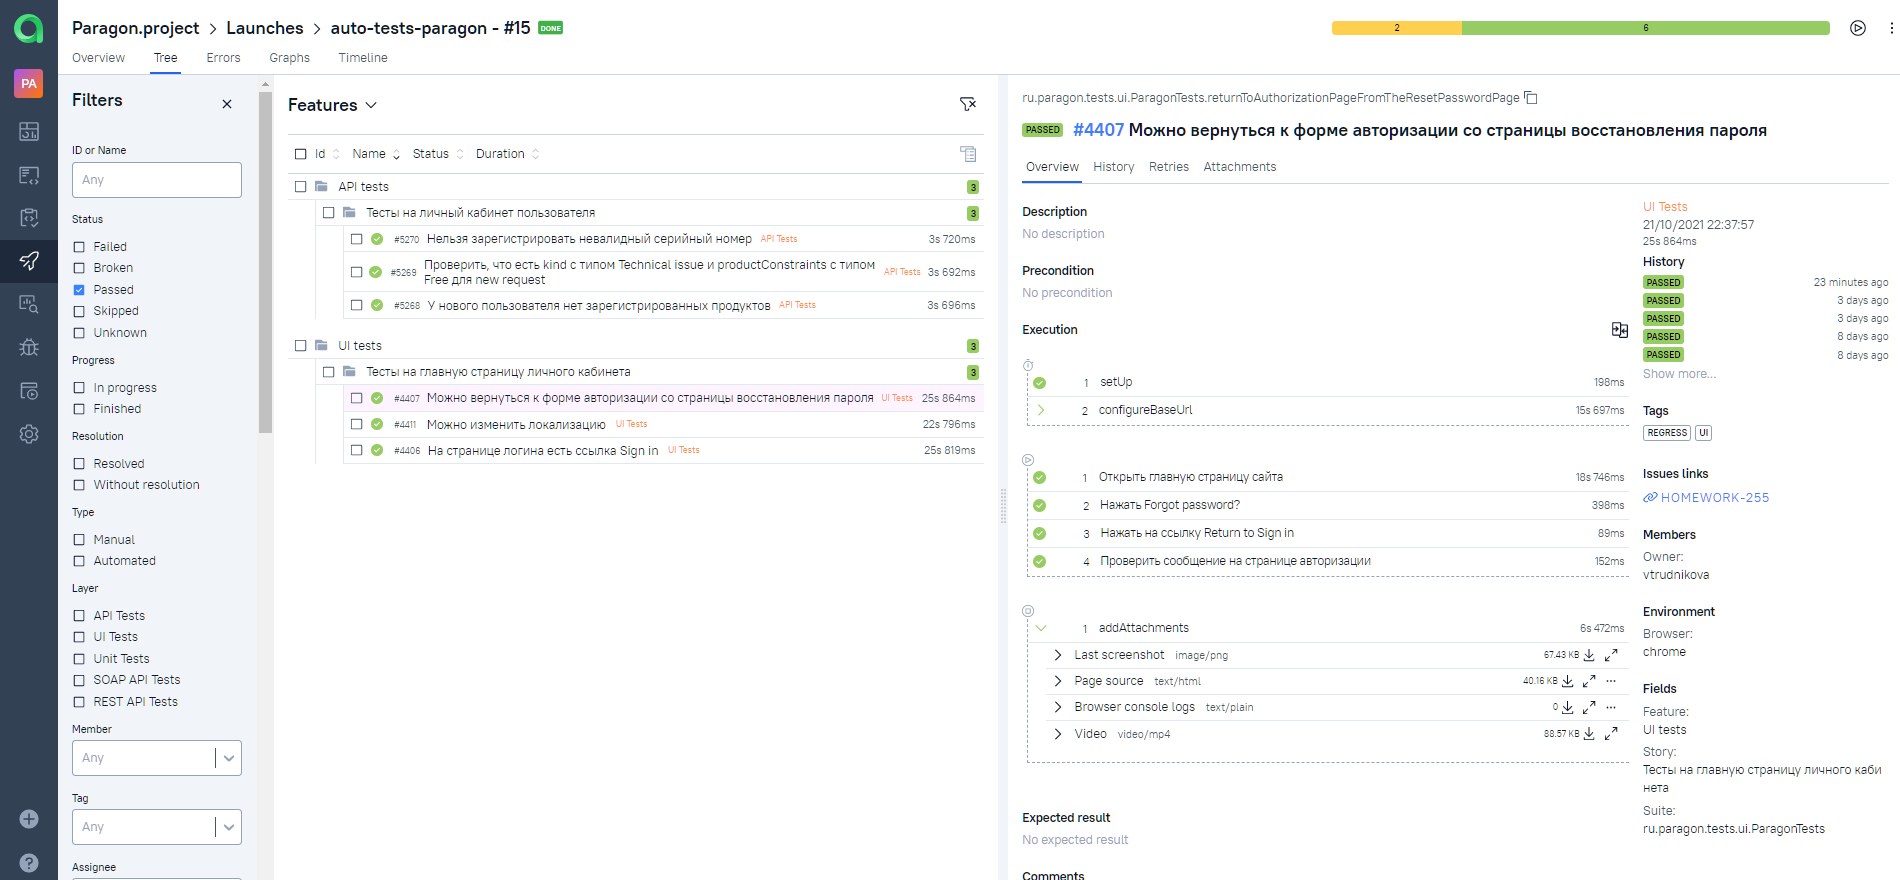Select the API tests folder checkbox
This screenshot has width=1900, height=880.
click(300, 187)
